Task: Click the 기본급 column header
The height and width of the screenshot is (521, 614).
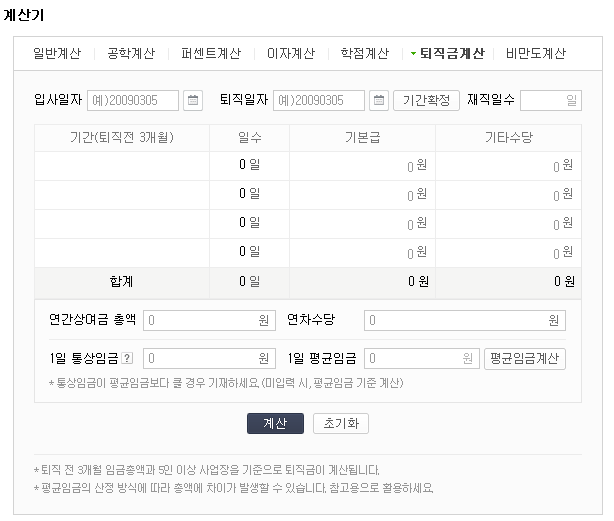Action: [362, 138]
